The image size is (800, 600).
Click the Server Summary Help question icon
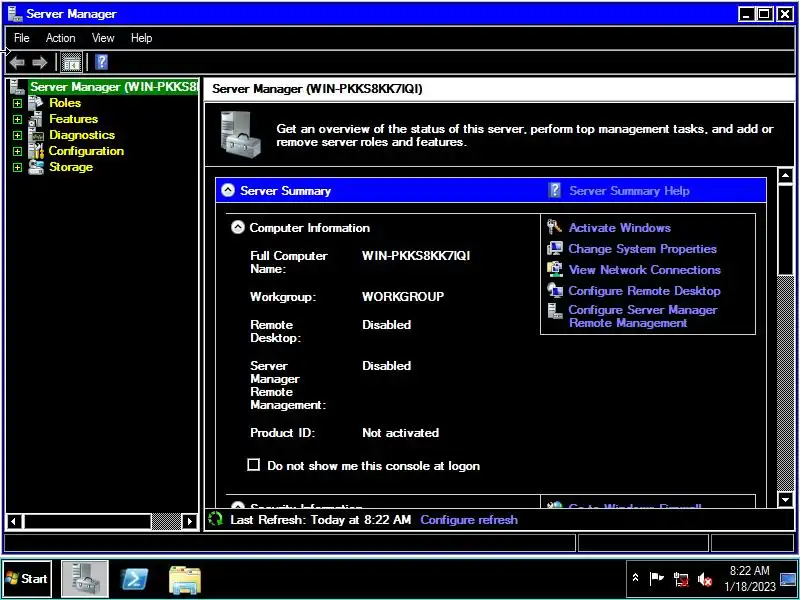point(555,190)
